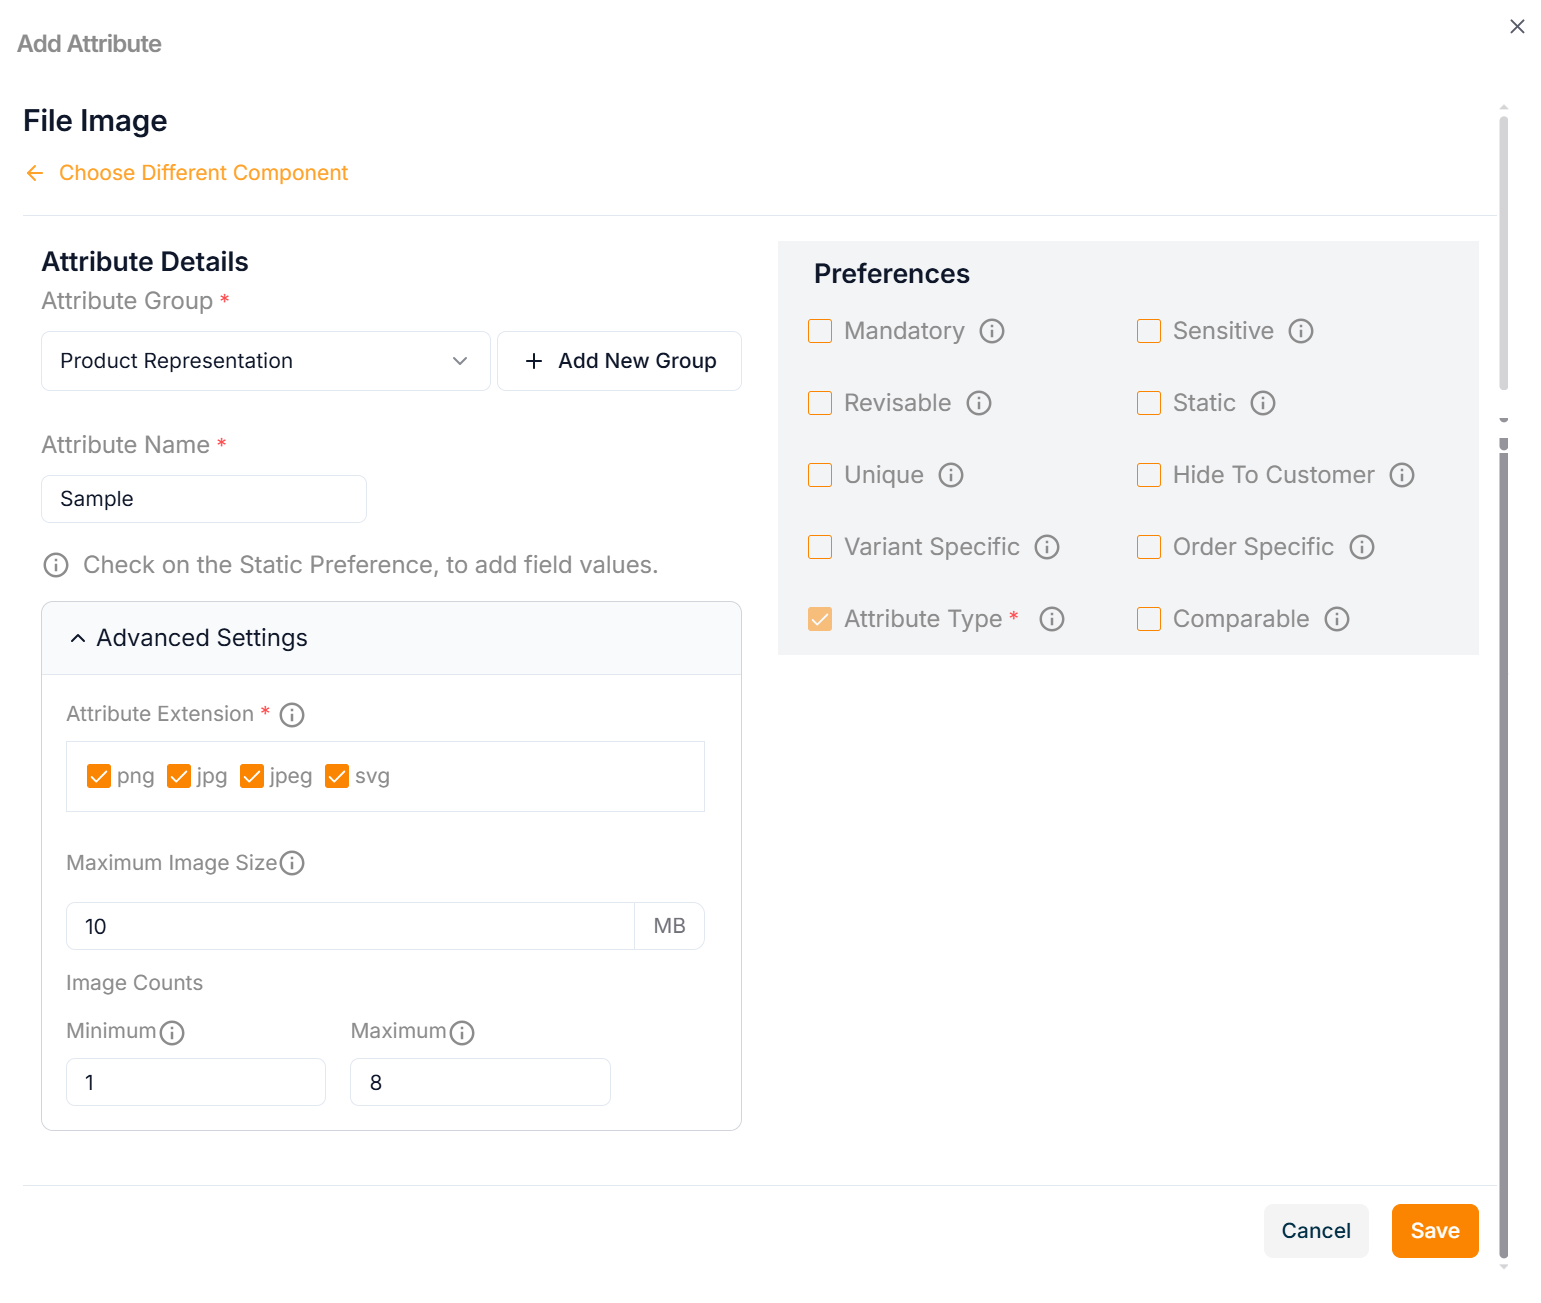
Task: Cancel adding the attribute
Action: click(x=1315, y=1231)
